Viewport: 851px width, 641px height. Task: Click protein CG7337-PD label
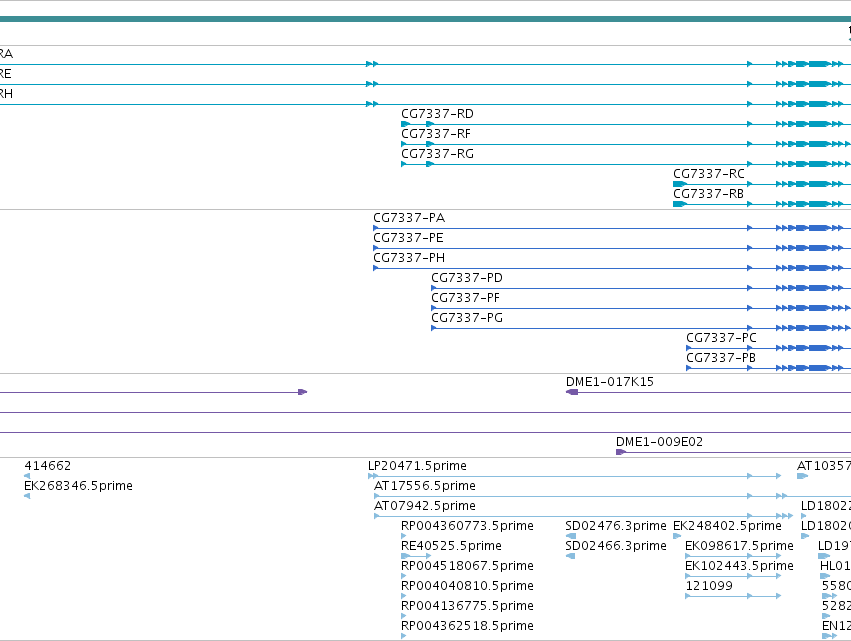point(467,278)
